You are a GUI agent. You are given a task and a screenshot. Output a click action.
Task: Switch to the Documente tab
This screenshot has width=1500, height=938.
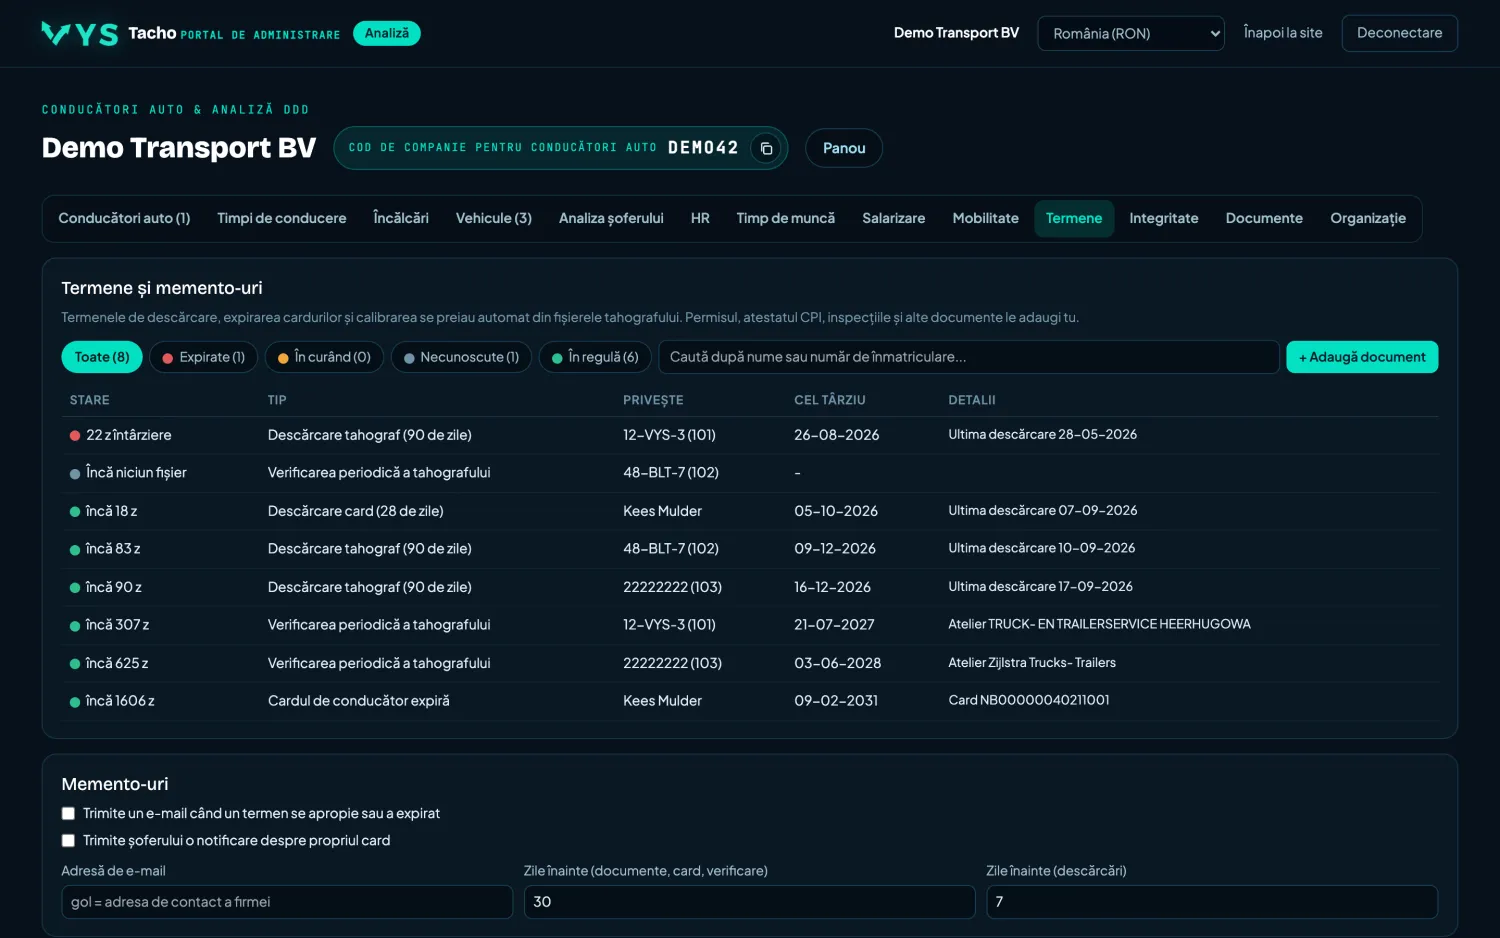[x=1264, y=218]
